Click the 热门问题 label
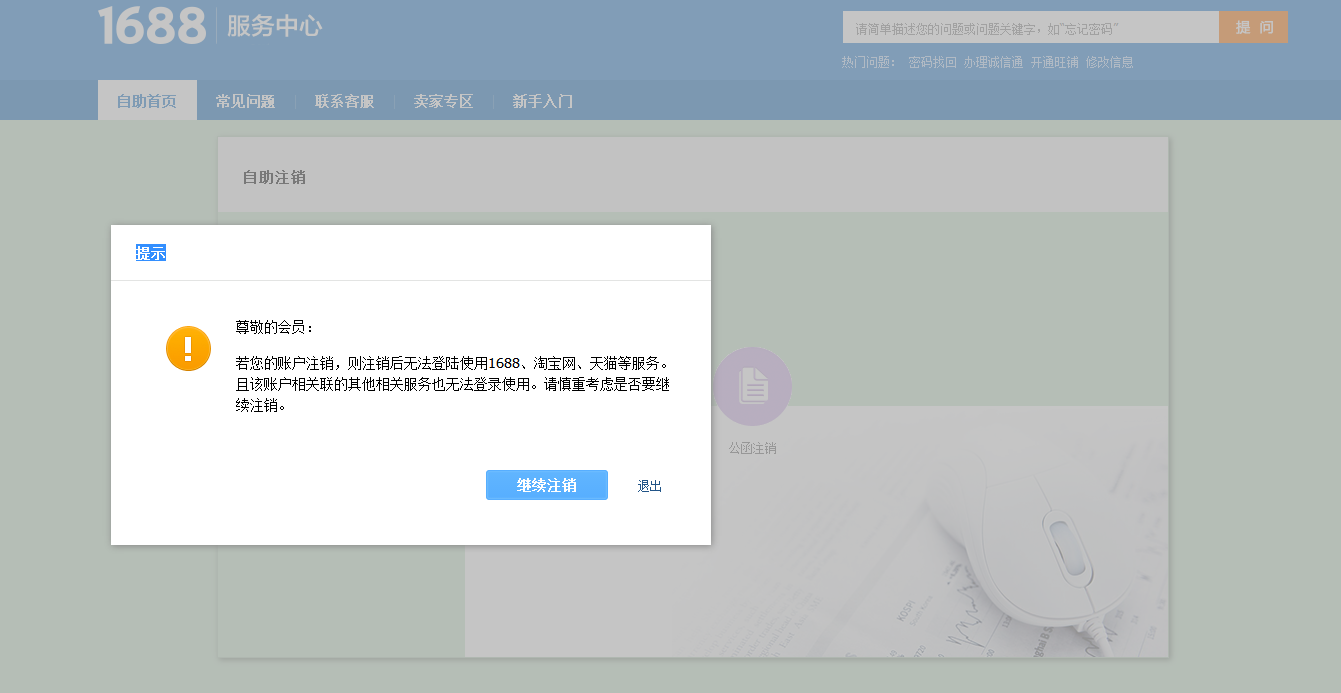 (870, 62)
